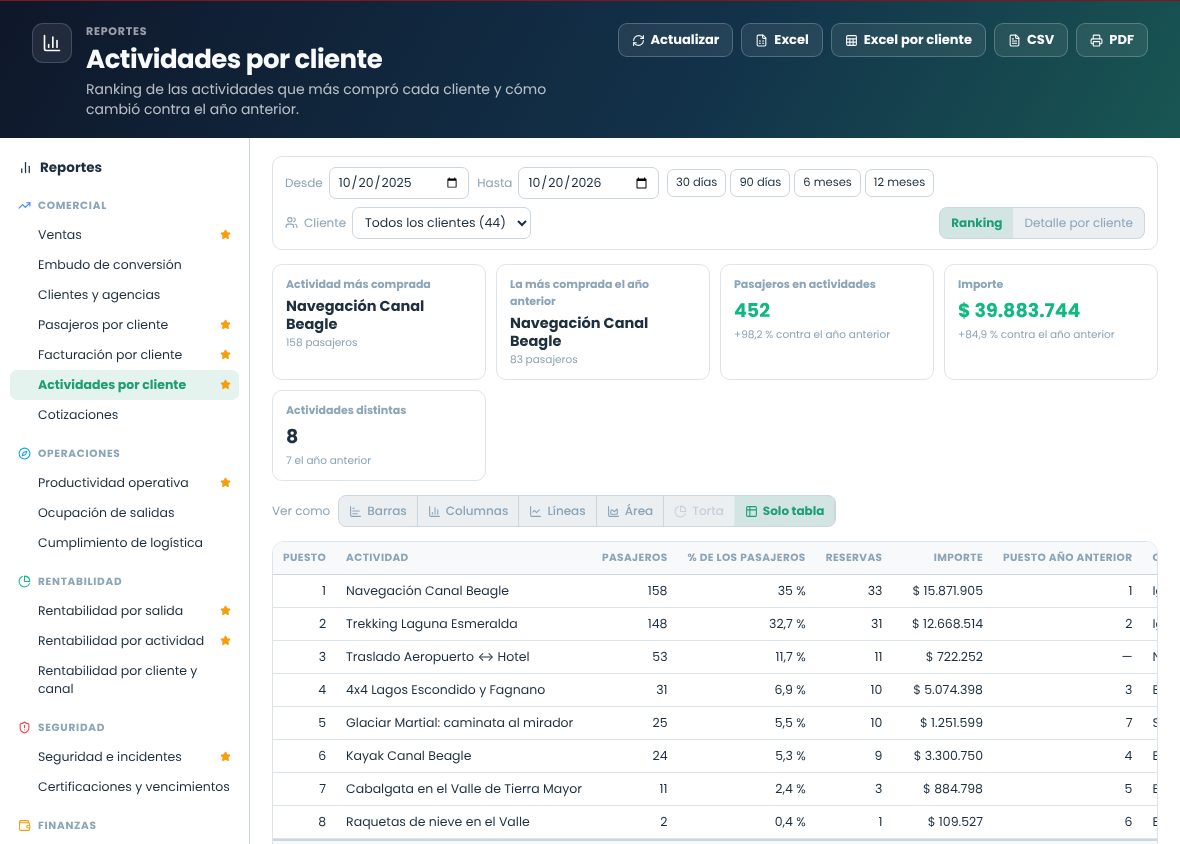Click the Rentabilidad section pie icon
Viewport: 1180px width, 844px height.
pyautogui.click(x=25, y=581)
